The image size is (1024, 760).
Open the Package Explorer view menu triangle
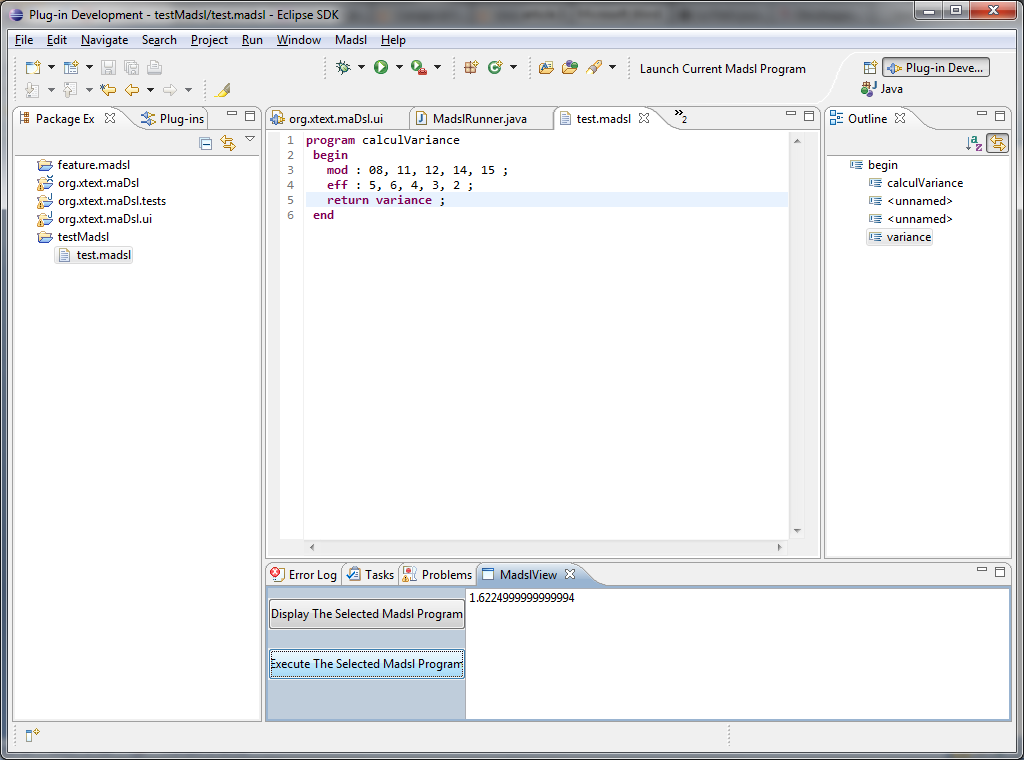pyautogui.click(x=250, y=140)
